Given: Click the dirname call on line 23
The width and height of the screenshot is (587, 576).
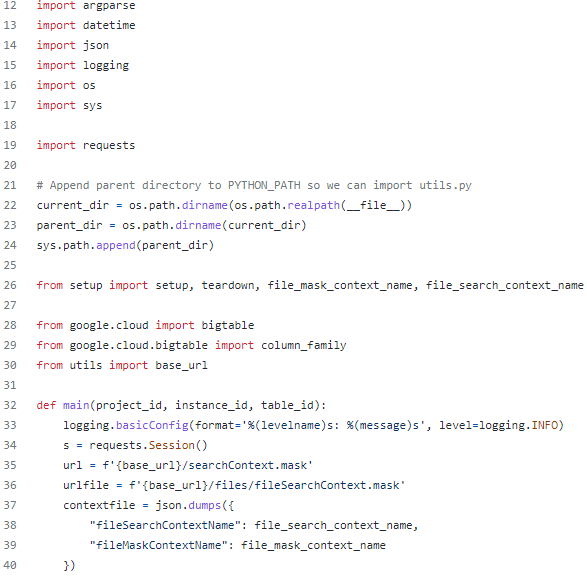Looking at the screenshot, I should point(198,225).
